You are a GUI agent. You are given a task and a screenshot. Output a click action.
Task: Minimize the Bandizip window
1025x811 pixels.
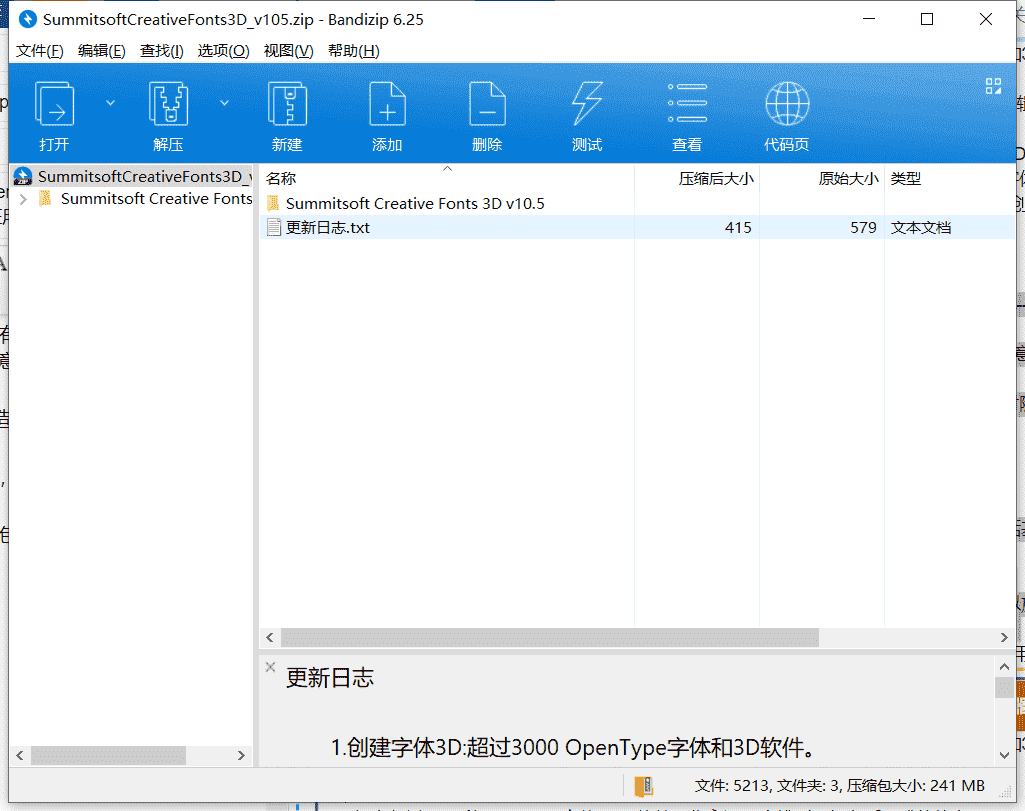869,20
